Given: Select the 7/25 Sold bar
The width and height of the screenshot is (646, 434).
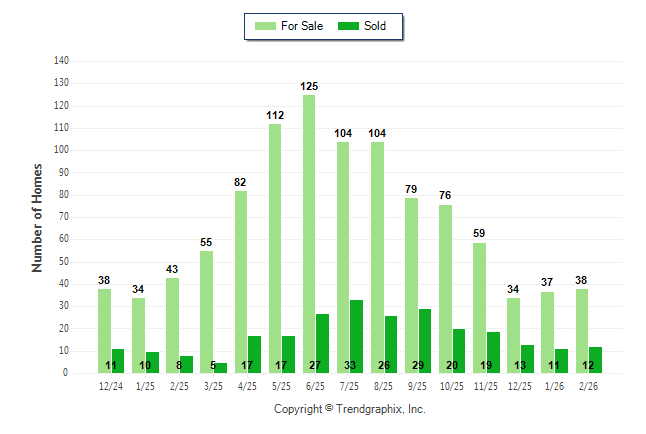Looking at the screenshot, I should [357, 336].
